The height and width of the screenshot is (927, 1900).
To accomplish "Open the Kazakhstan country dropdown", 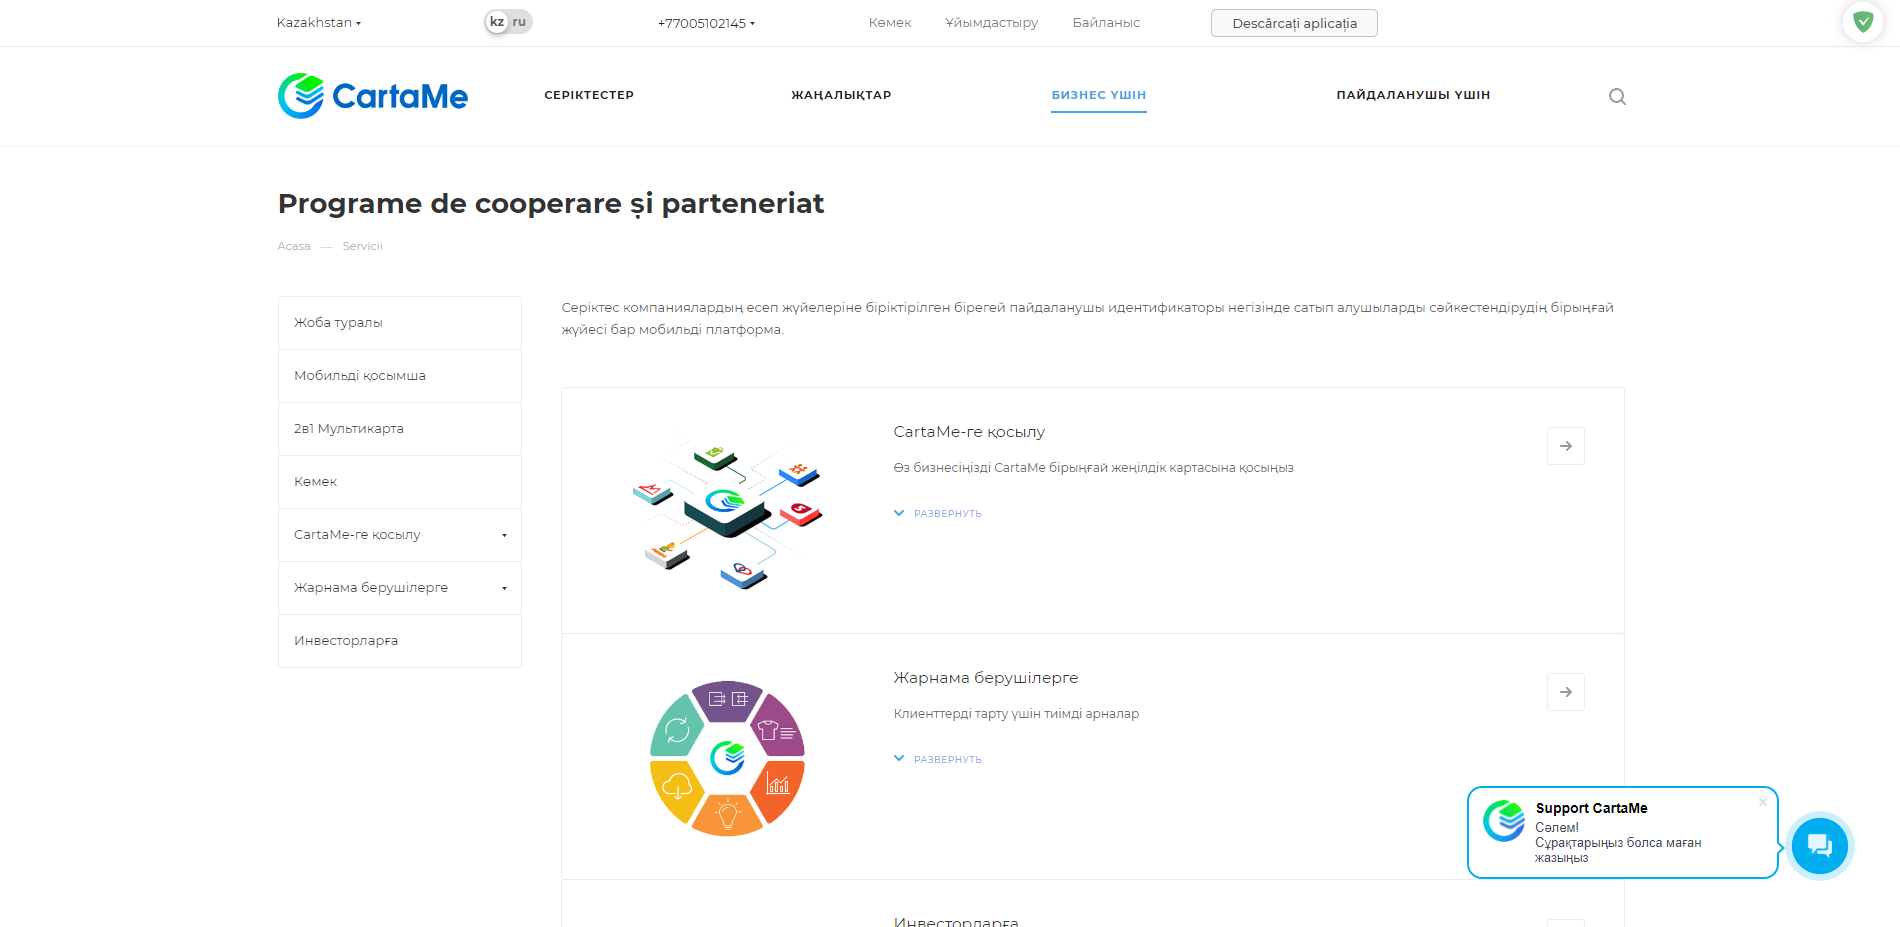I will click(x=319, y=22).
